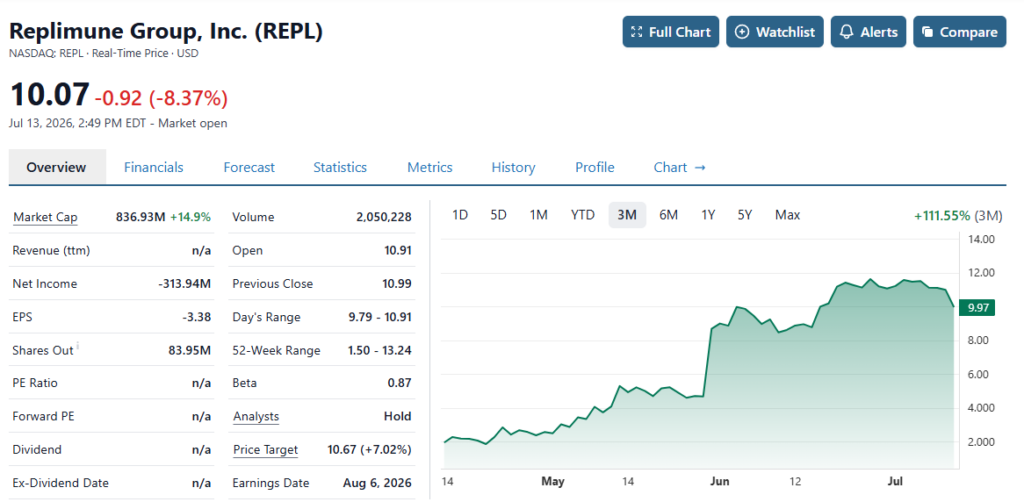Open the Financials tab

(153, 168)
